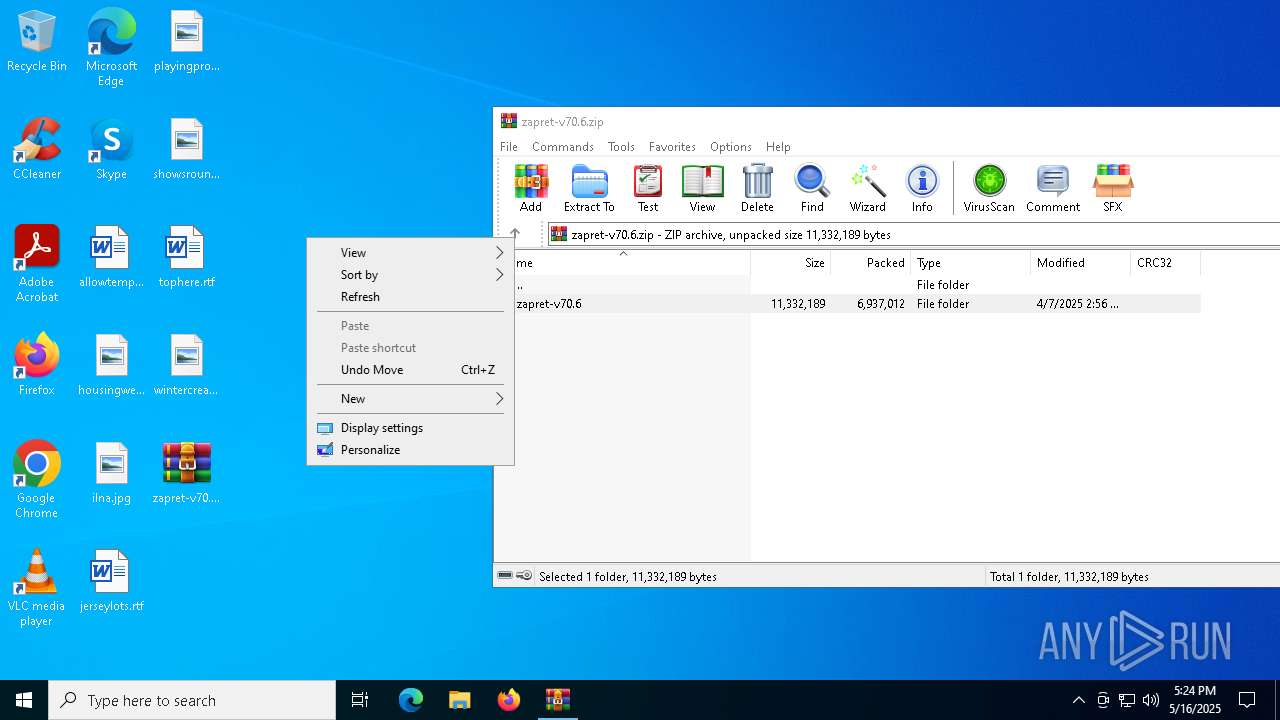The width and height of the screenshot is (1280, 720).
Task: Select the zapret-v70 archive on desktop
Action: (186, 474)
